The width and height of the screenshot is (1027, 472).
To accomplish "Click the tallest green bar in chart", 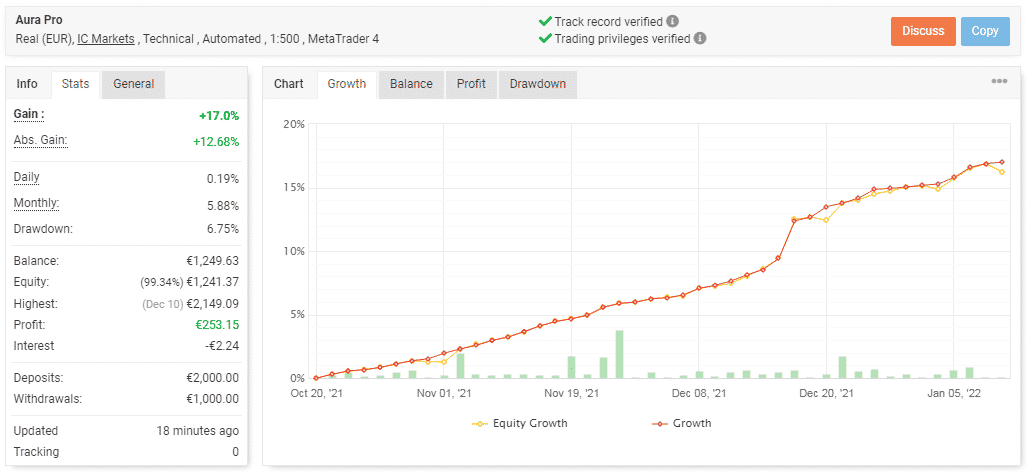I will point(619,354).
